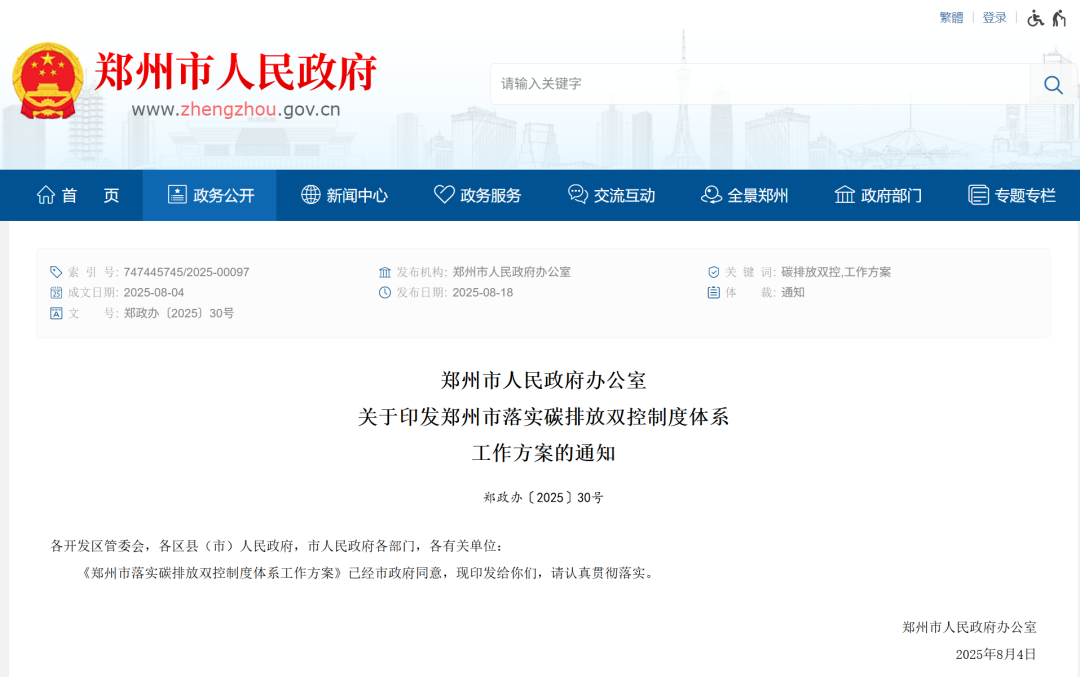The width and height of the screenshot is (1080, 677).
Task: Switch to traditional Chinese via 繁體
Action: [x=951, y=18]
